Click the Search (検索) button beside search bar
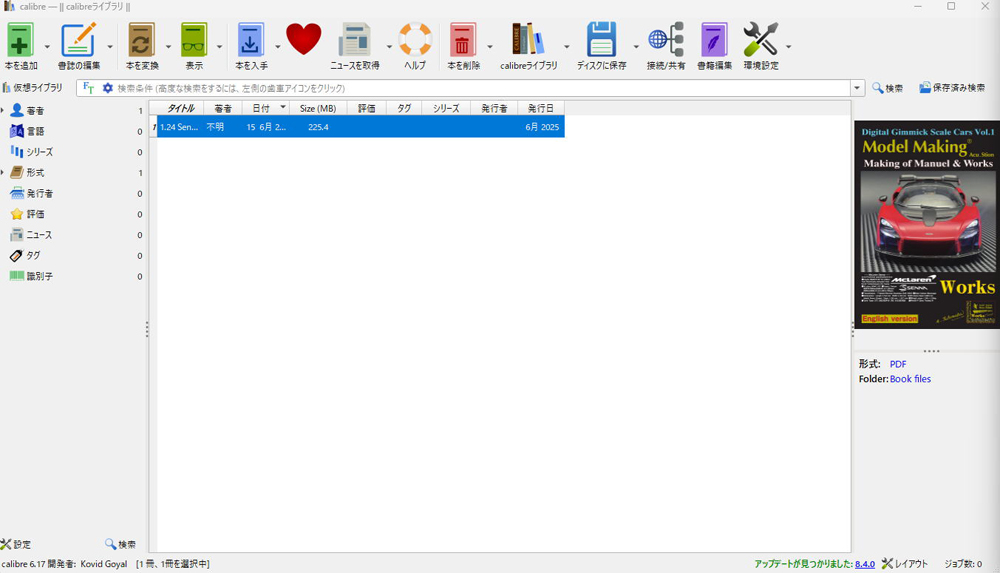1000x573 pixels. coord(888,88)
